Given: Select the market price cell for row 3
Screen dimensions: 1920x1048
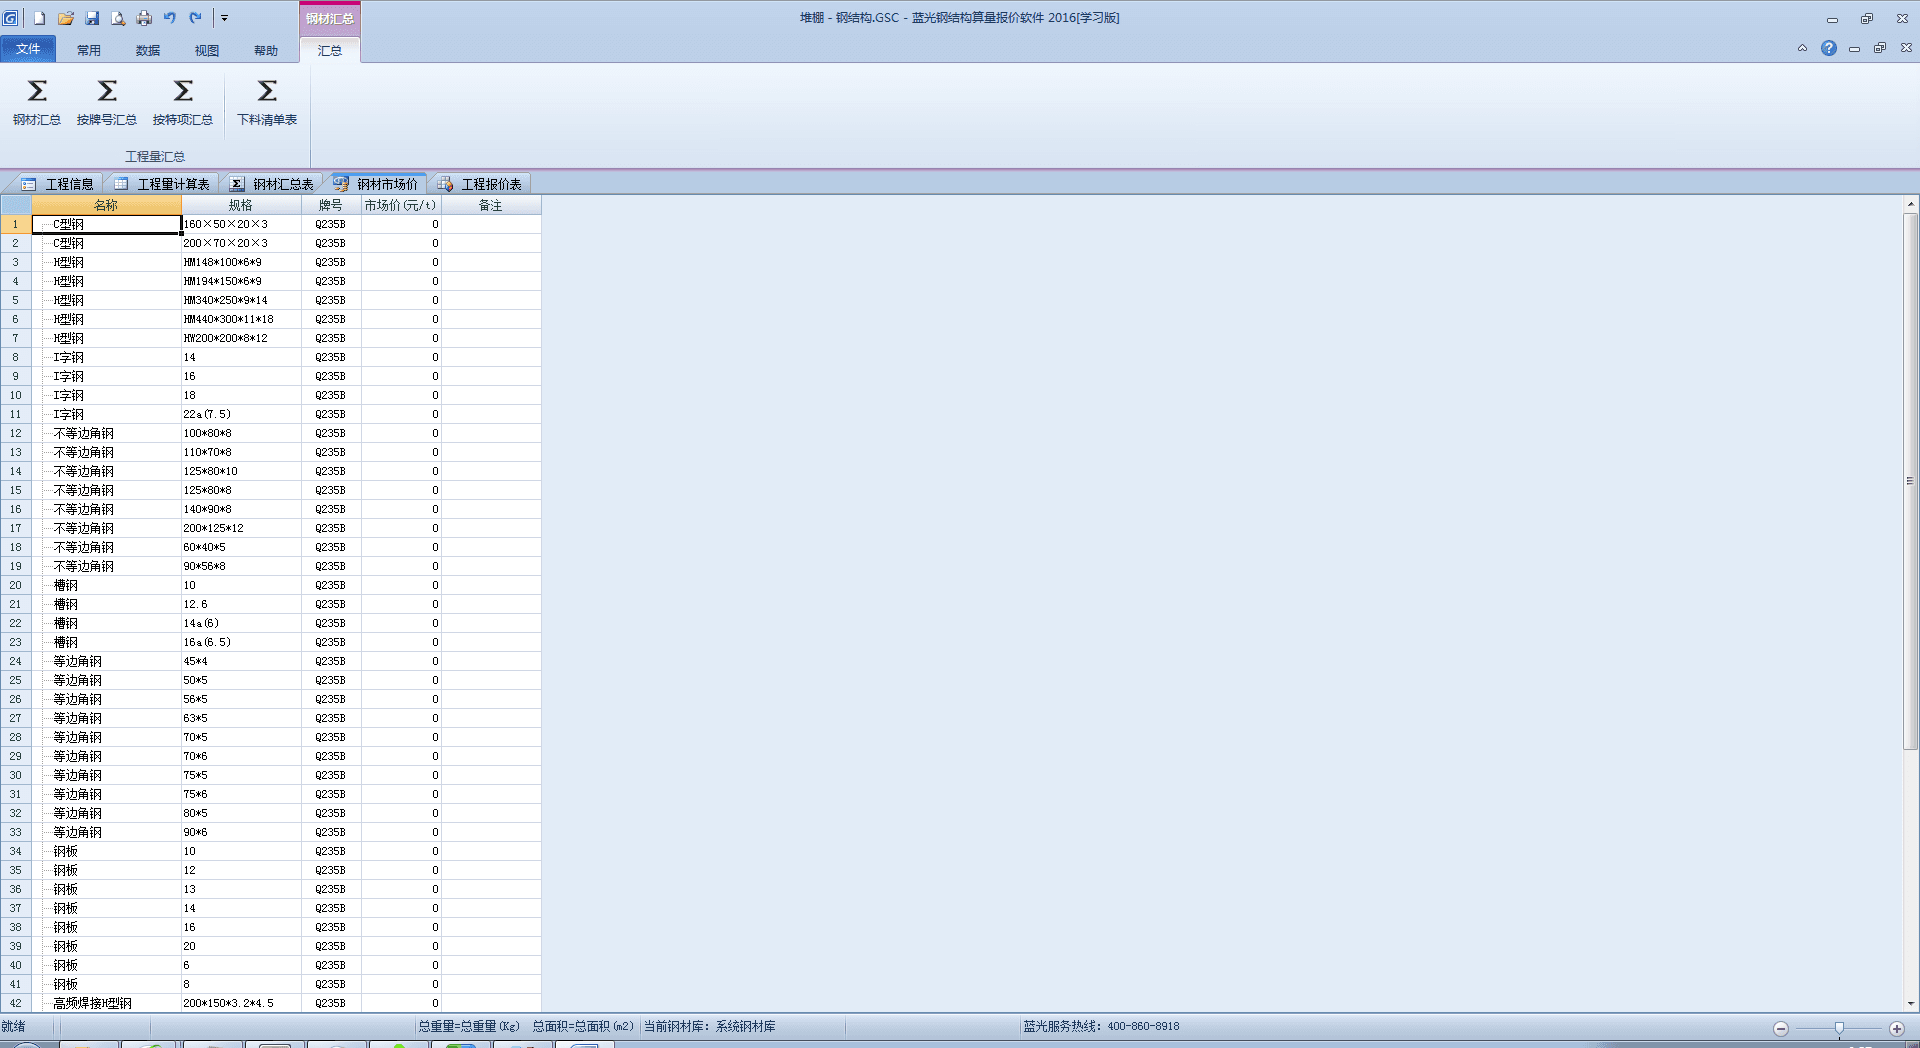Looking at the screenshot, I should (x=401, y=262).
